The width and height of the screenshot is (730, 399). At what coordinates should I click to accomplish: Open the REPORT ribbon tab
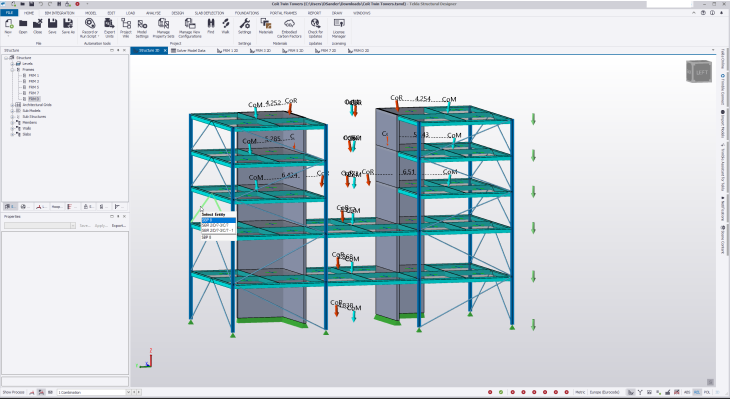(314, 13)
